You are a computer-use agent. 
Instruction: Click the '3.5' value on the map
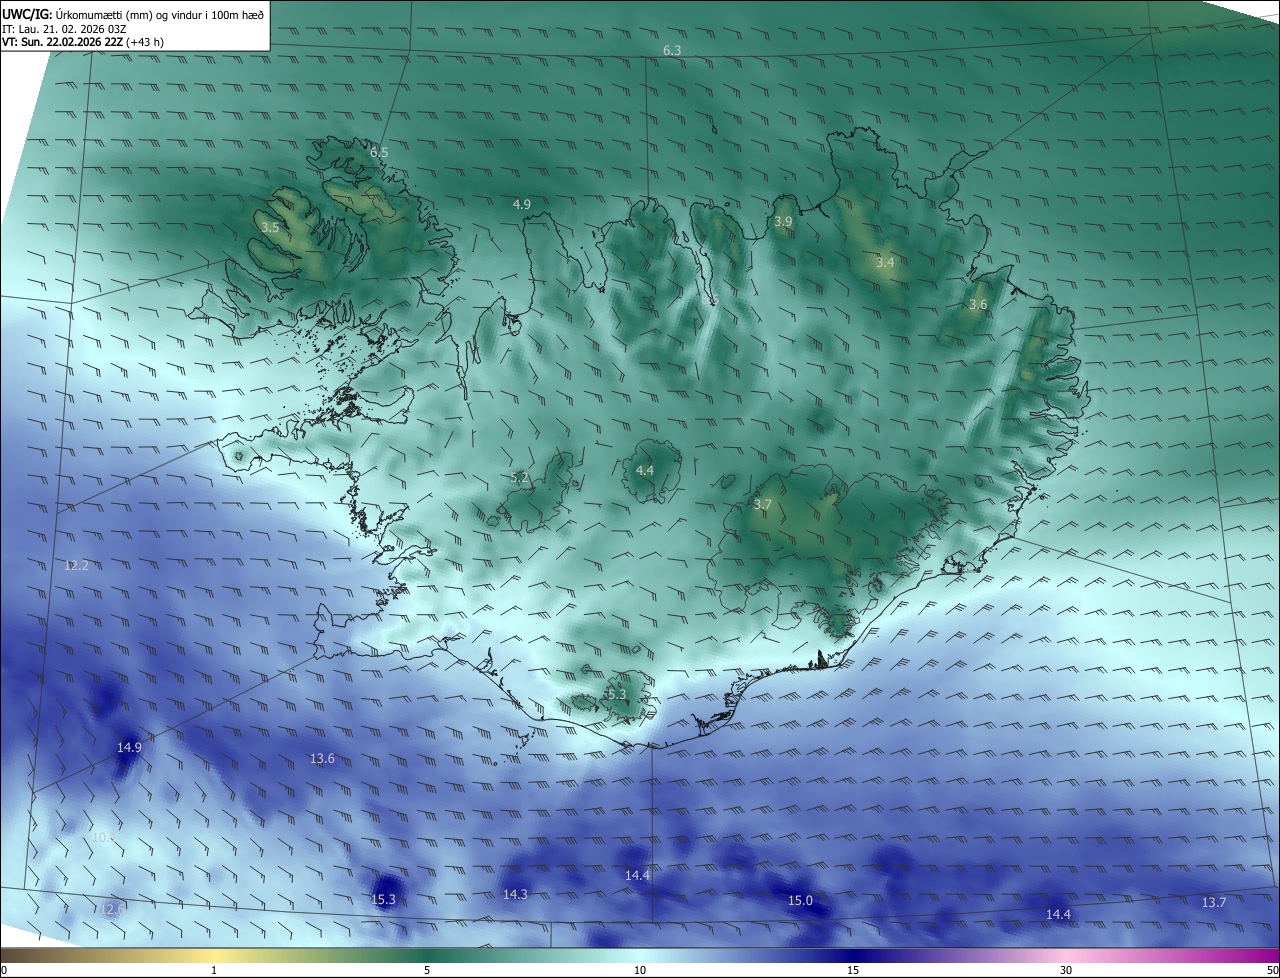[270, 228]
